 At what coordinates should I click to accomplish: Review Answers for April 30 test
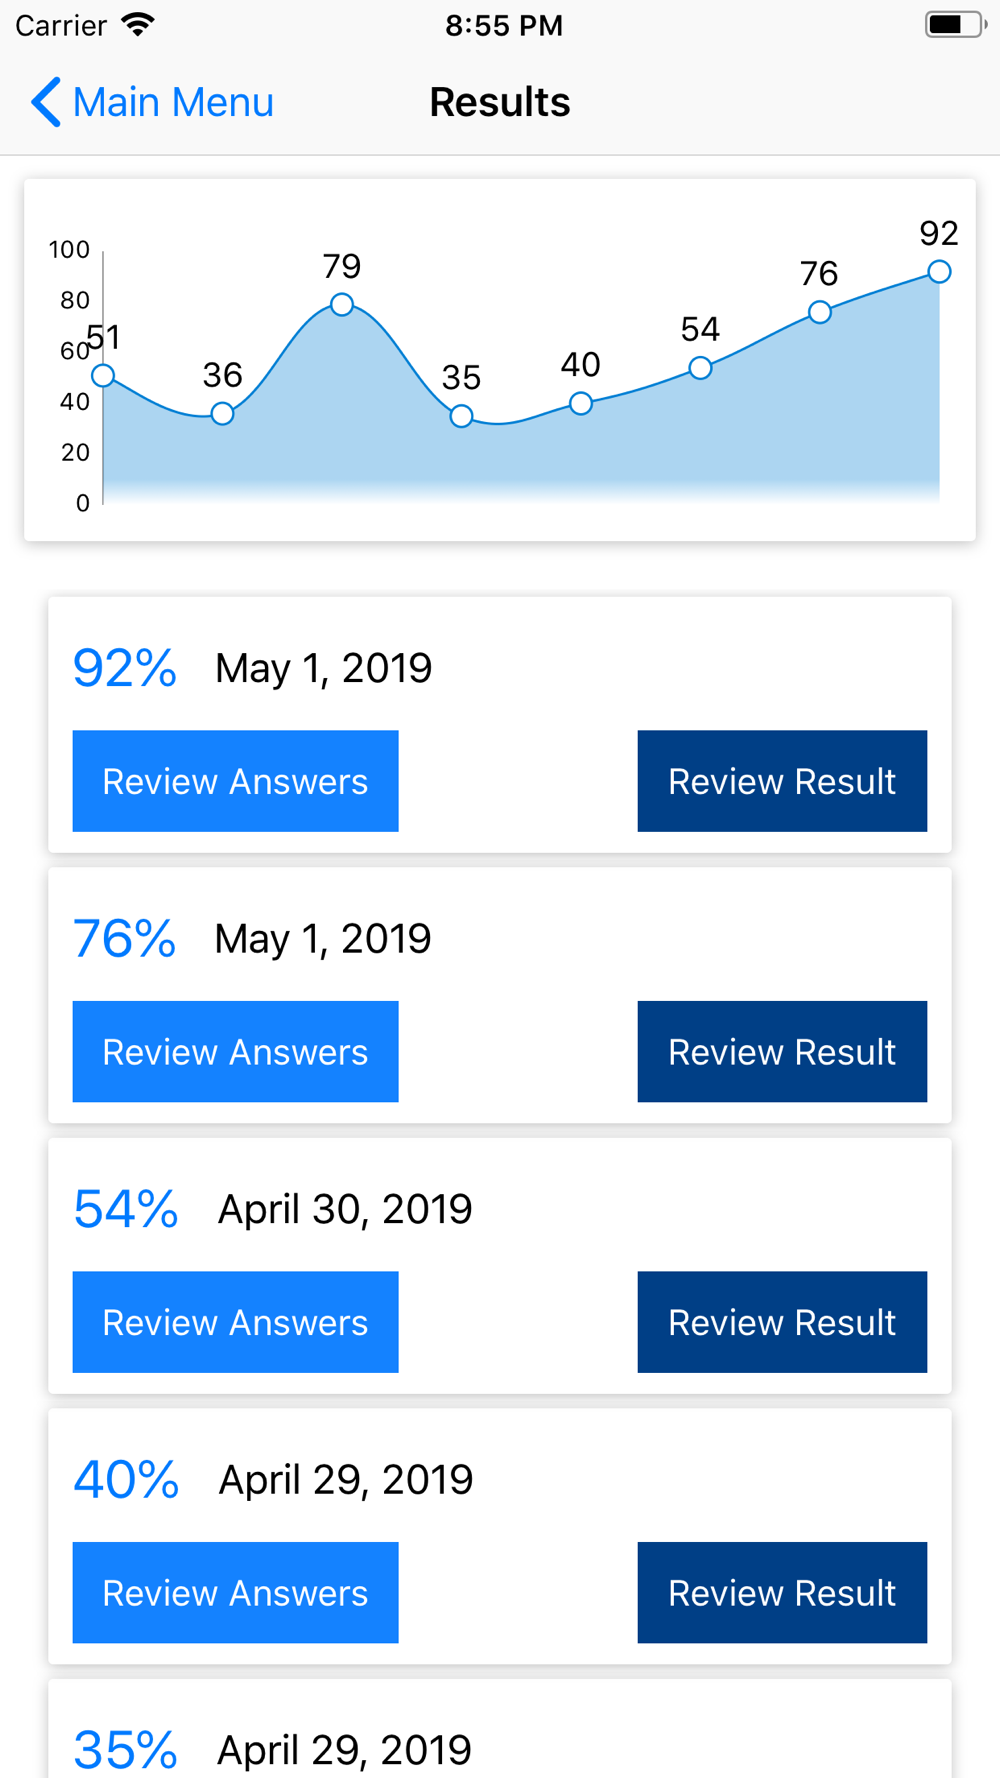click(235, 1322)
